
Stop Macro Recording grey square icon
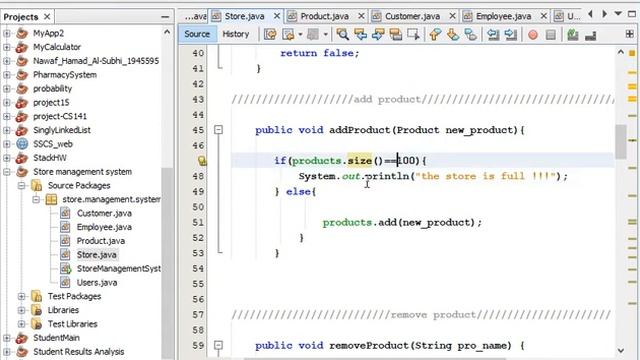coord(551,35)
